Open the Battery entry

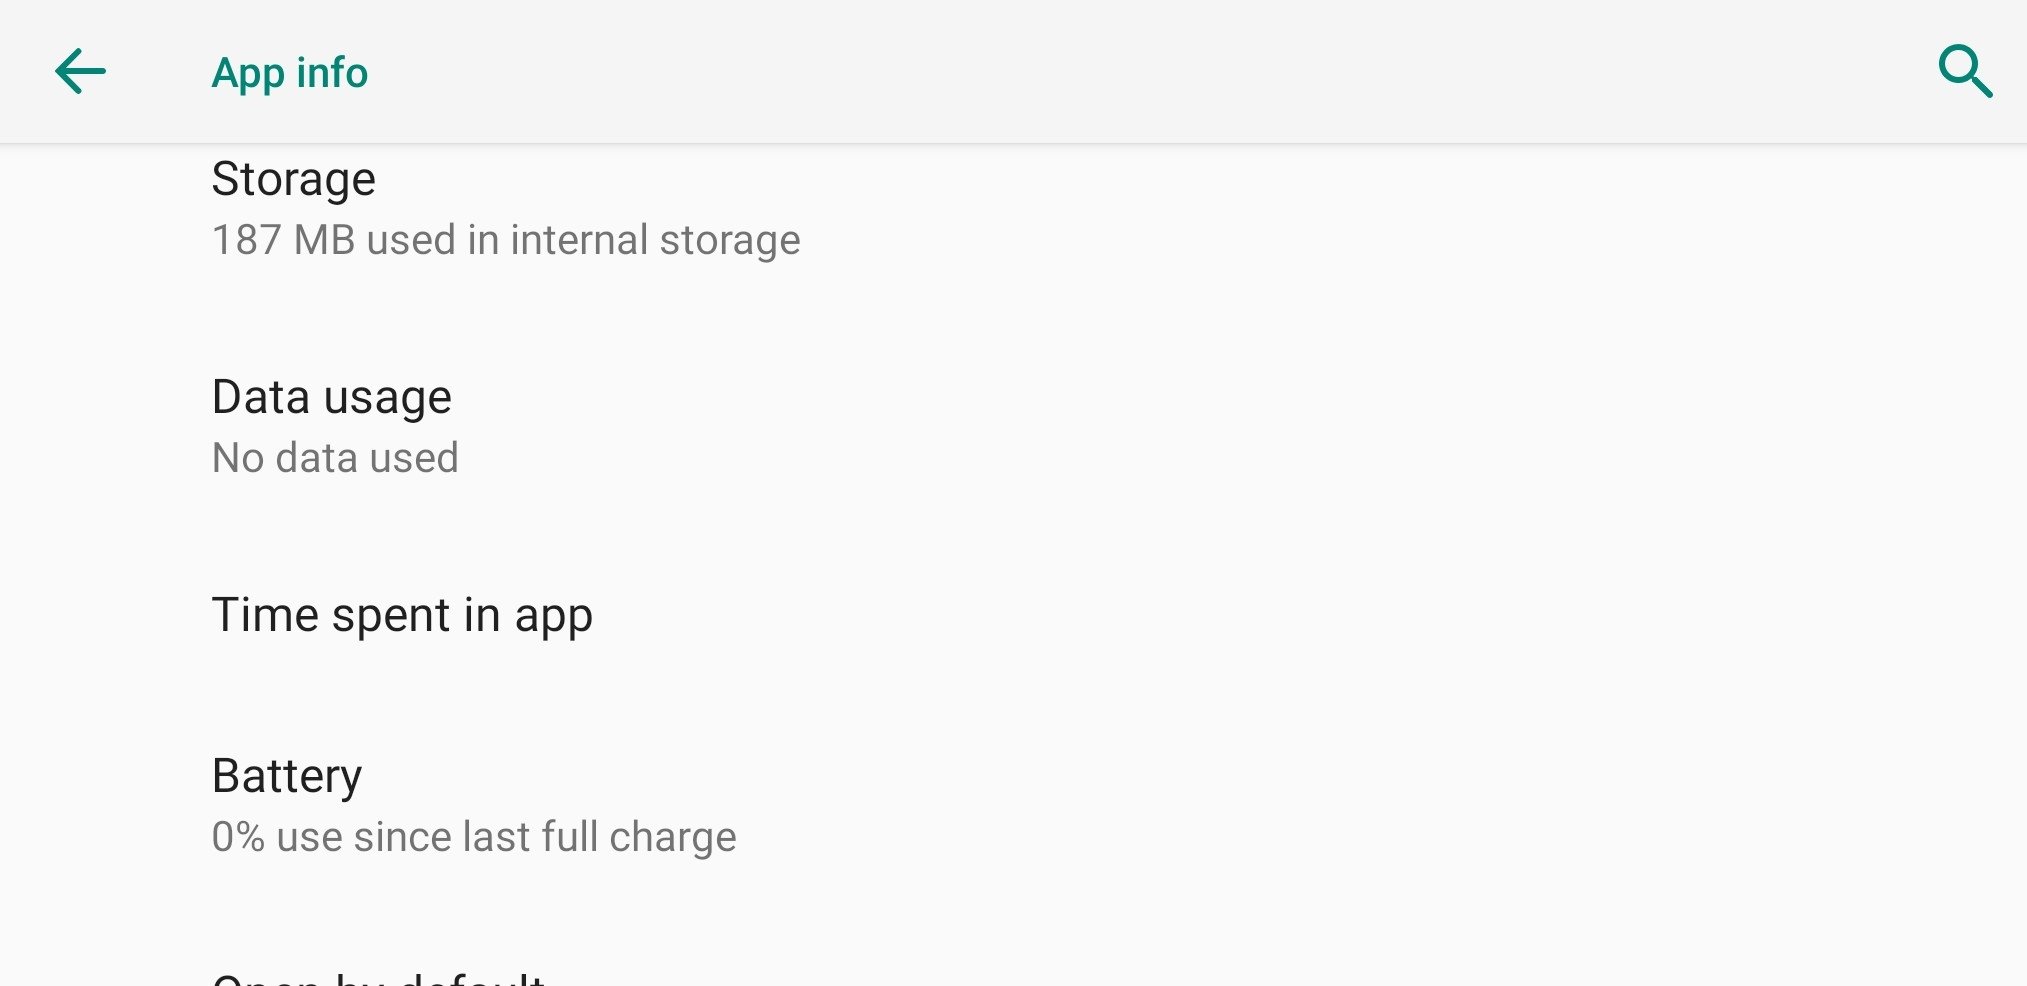(287, 777)
